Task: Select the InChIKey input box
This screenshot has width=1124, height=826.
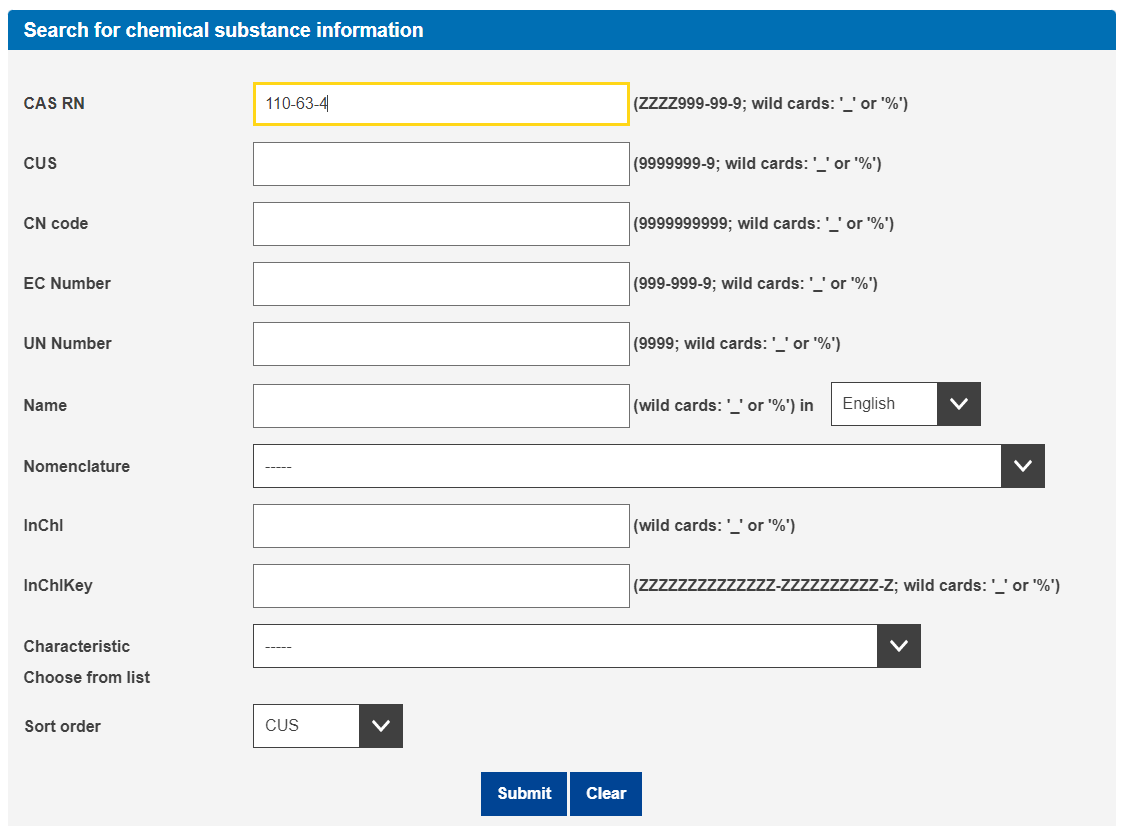Action: (441, 586)
